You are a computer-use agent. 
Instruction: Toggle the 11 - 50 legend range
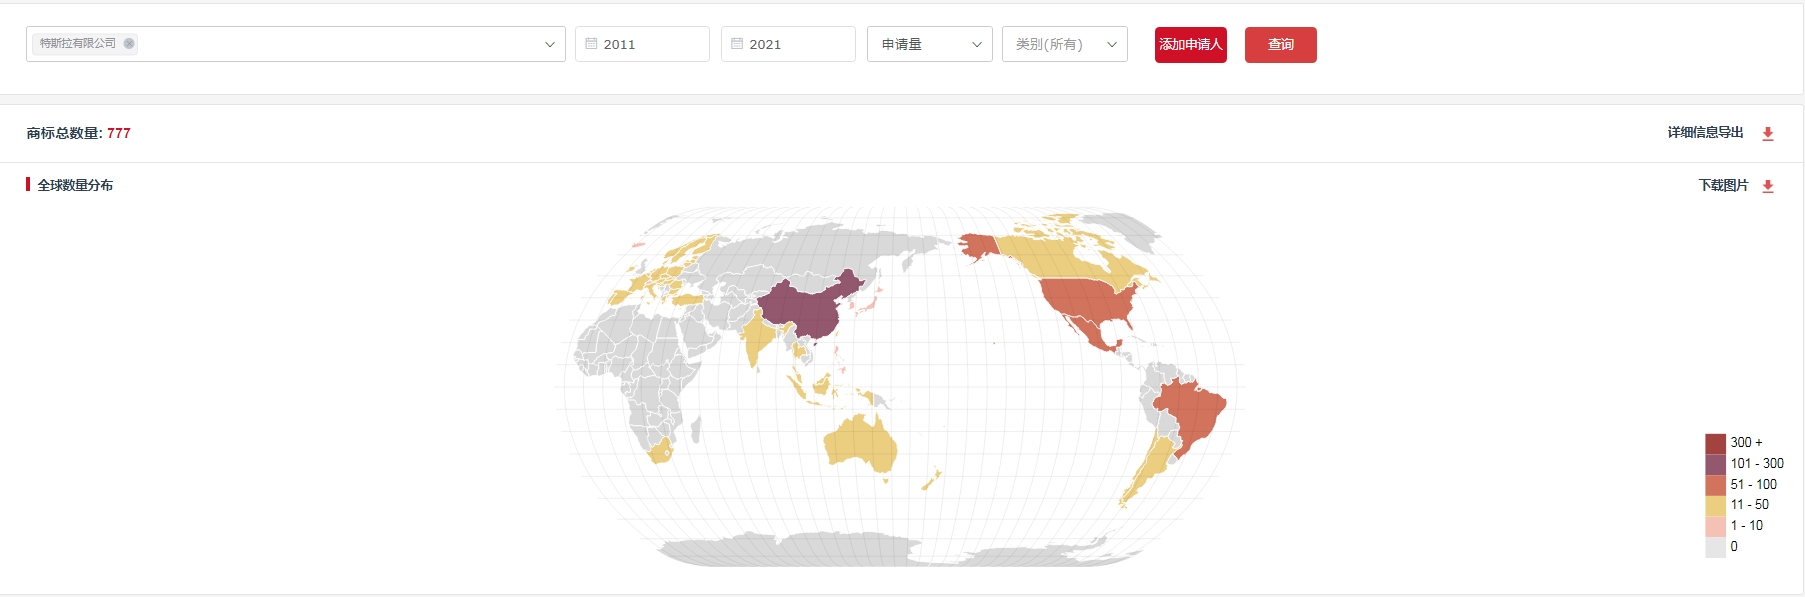pyautogui.click(x=1715, y=505)
